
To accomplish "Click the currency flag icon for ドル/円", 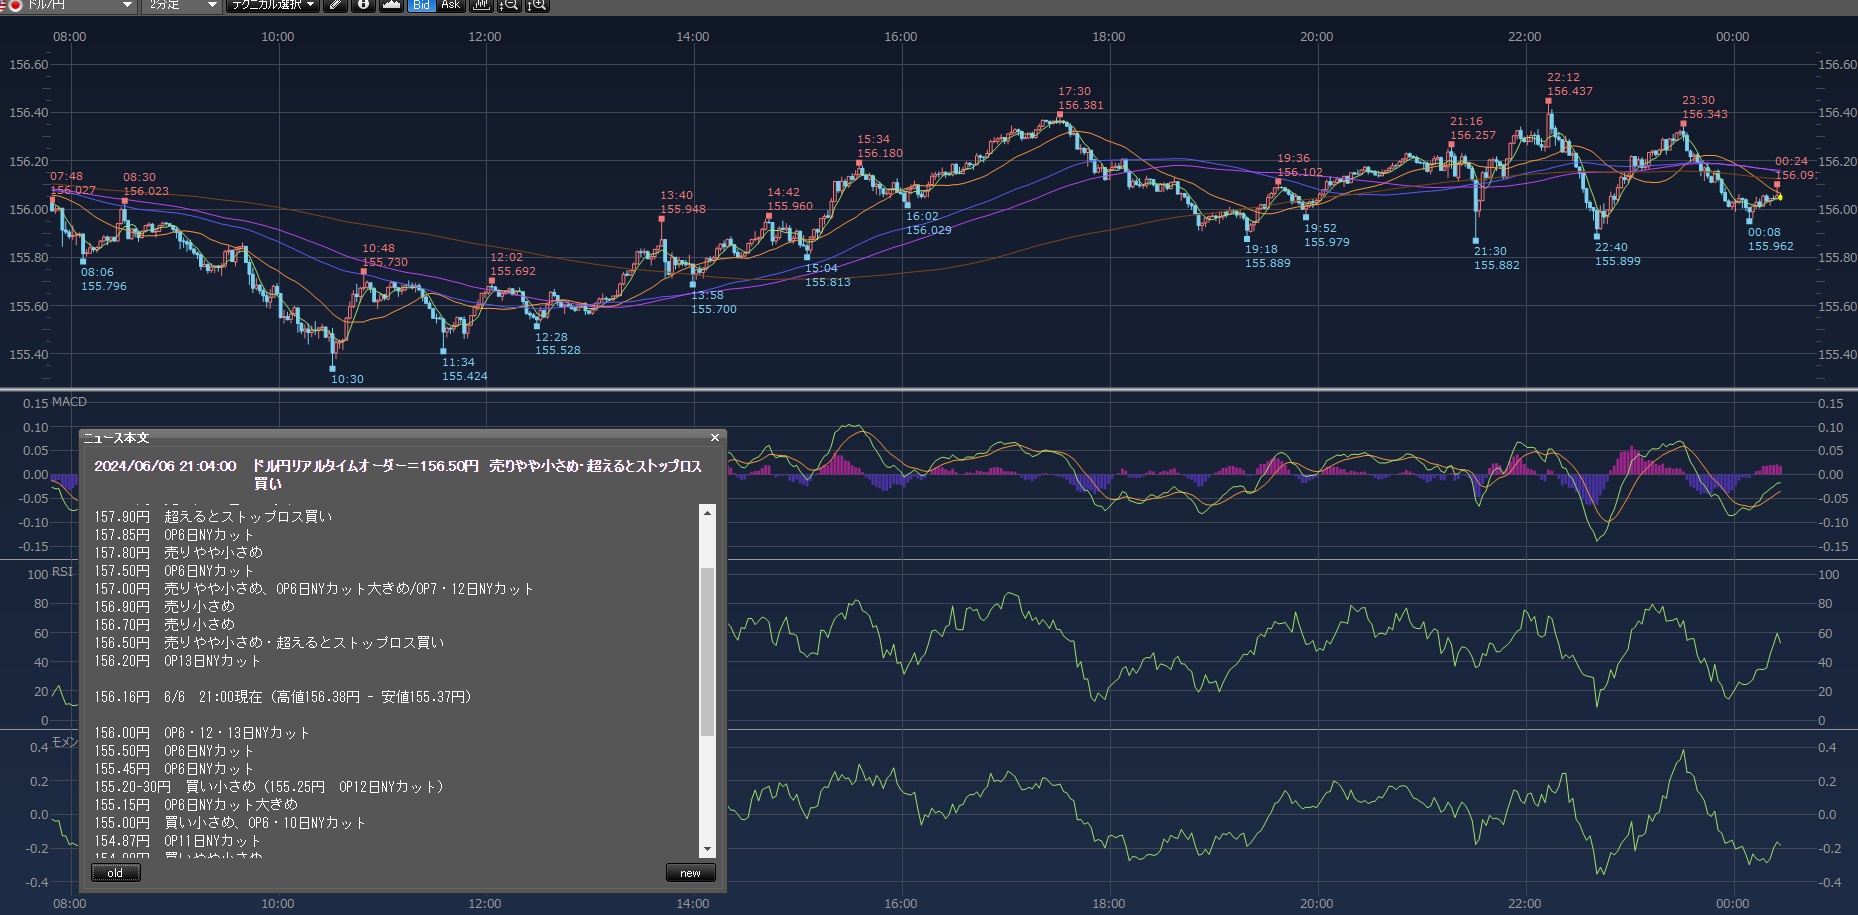I will [14, 5].
